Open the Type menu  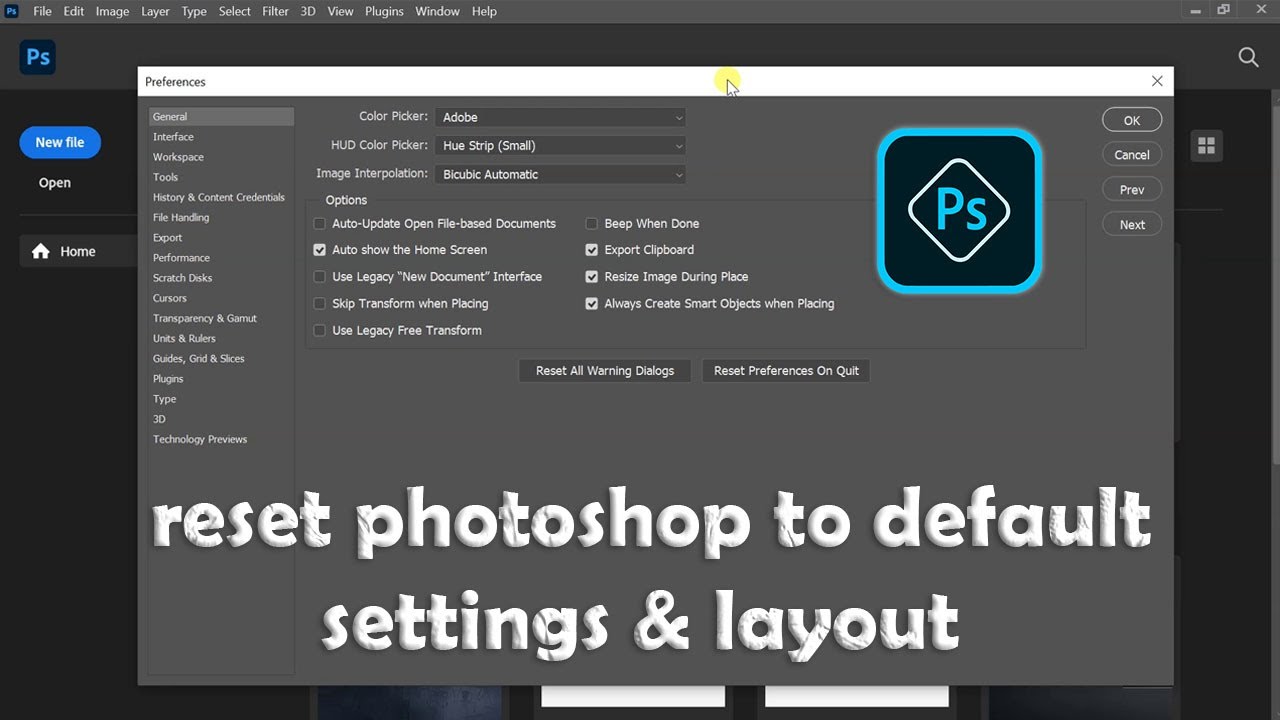[194, 11]
